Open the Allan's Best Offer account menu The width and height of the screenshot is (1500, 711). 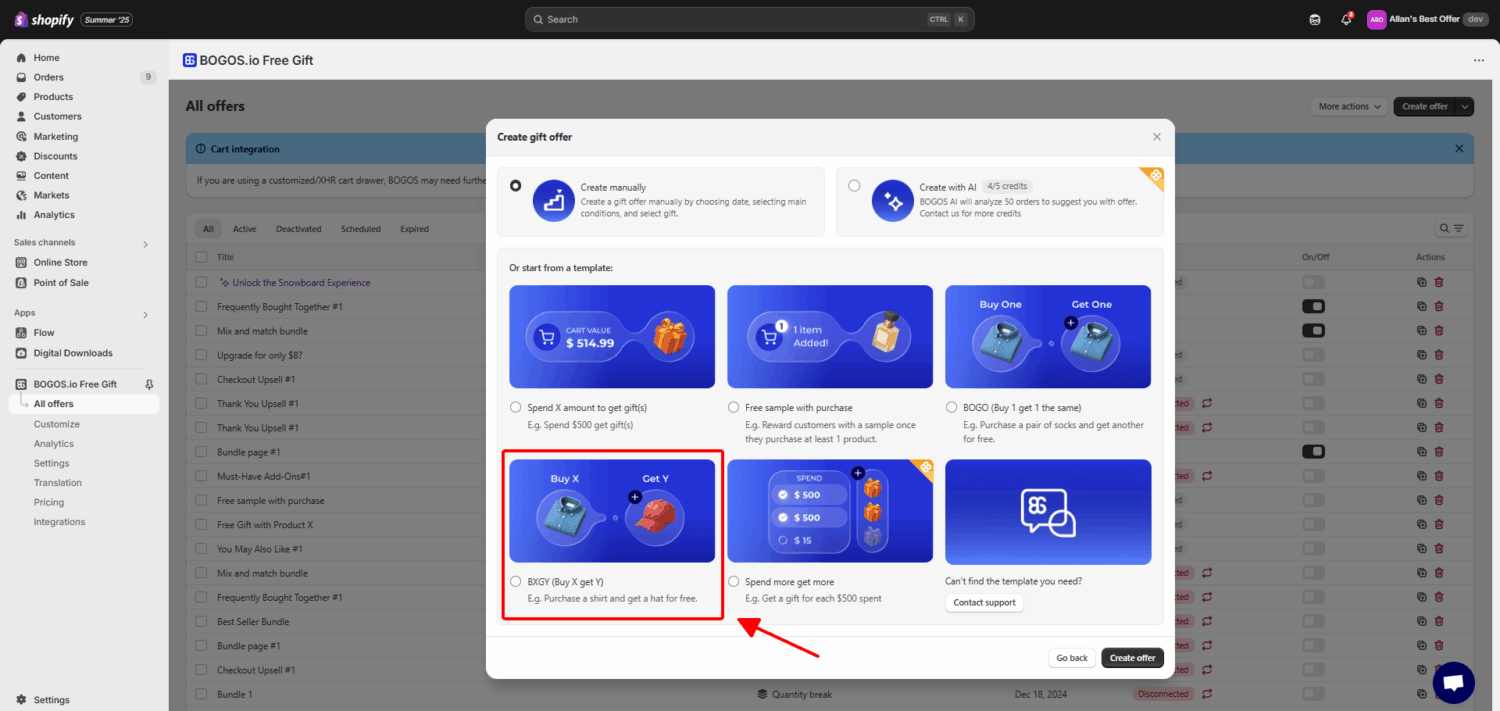pyautogui.click(x=1428, y=19)
